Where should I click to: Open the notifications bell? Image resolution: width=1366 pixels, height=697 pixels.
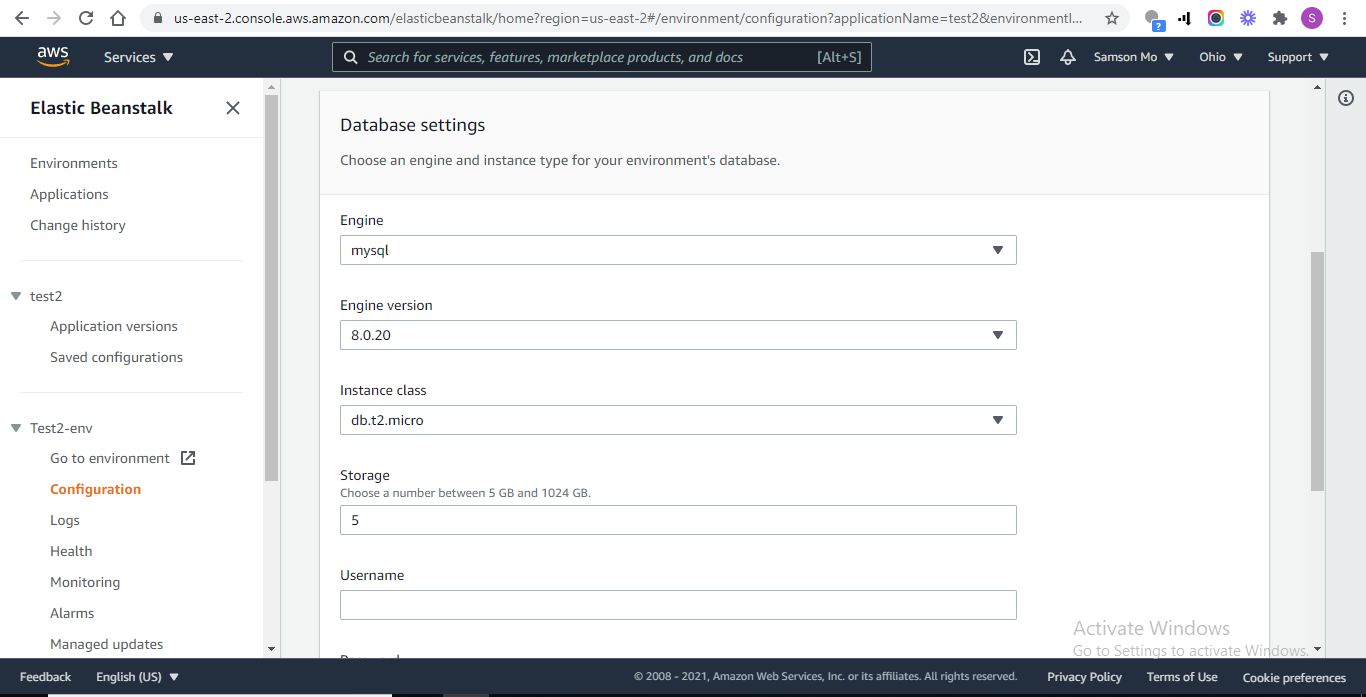(x=1067, y=57)
